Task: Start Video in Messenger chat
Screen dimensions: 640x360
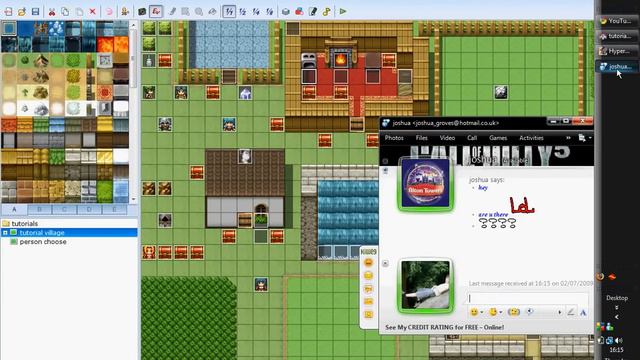Action: coord(447,138)
